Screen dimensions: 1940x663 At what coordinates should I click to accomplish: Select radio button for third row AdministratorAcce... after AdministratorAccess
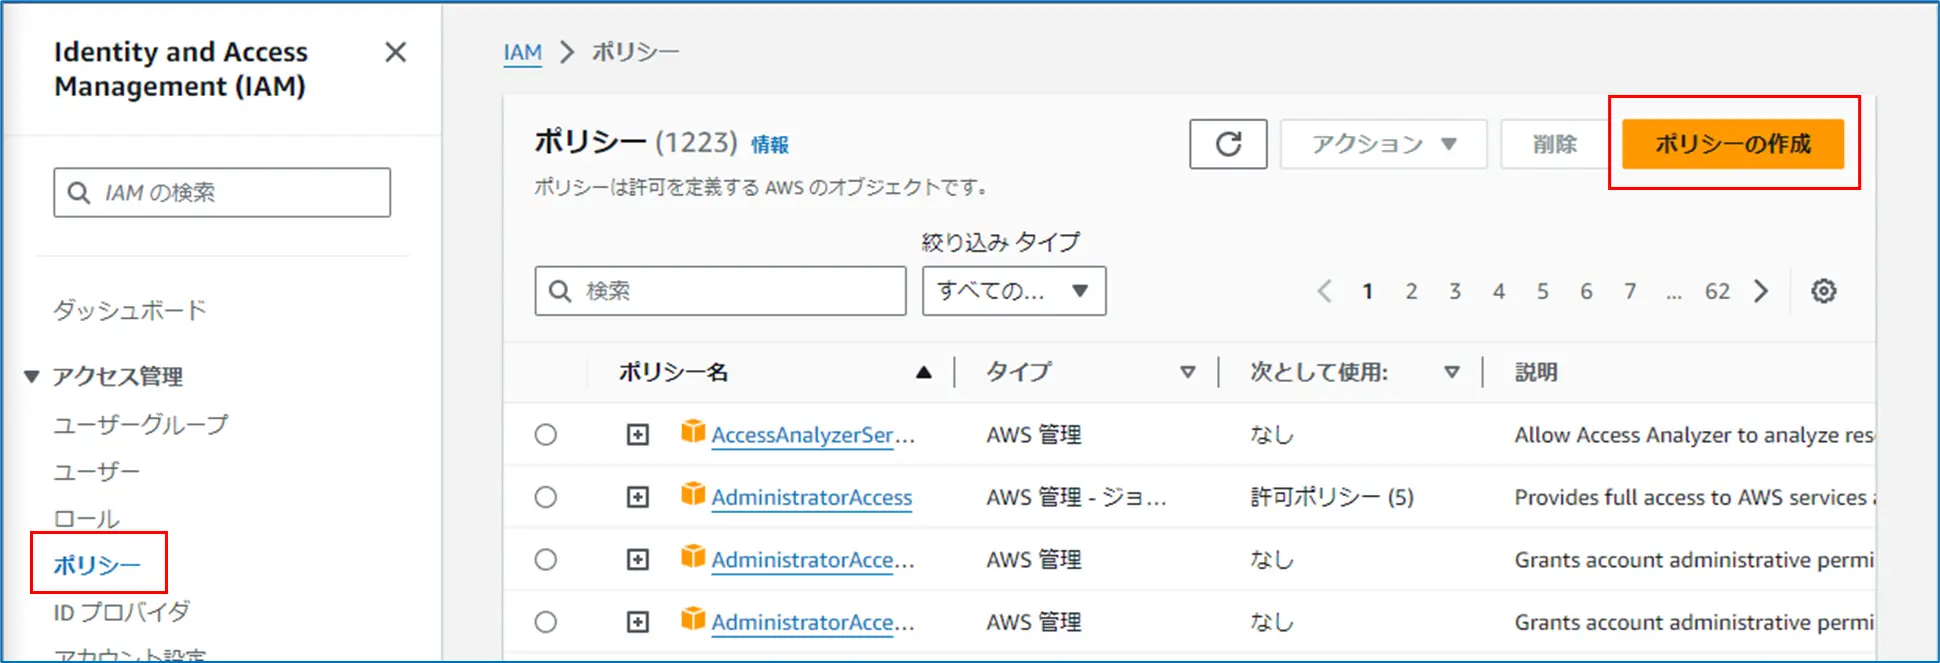point(545,560)
